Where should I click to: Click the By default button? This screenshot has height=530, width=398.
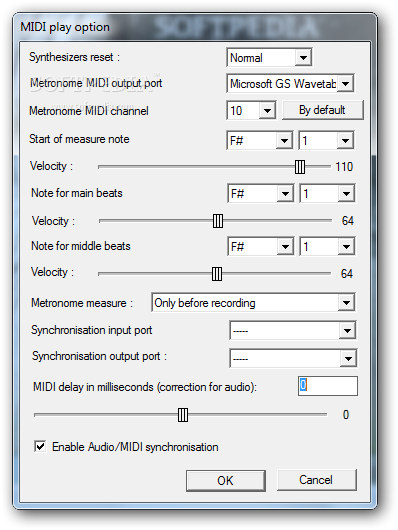pos(322,110)
